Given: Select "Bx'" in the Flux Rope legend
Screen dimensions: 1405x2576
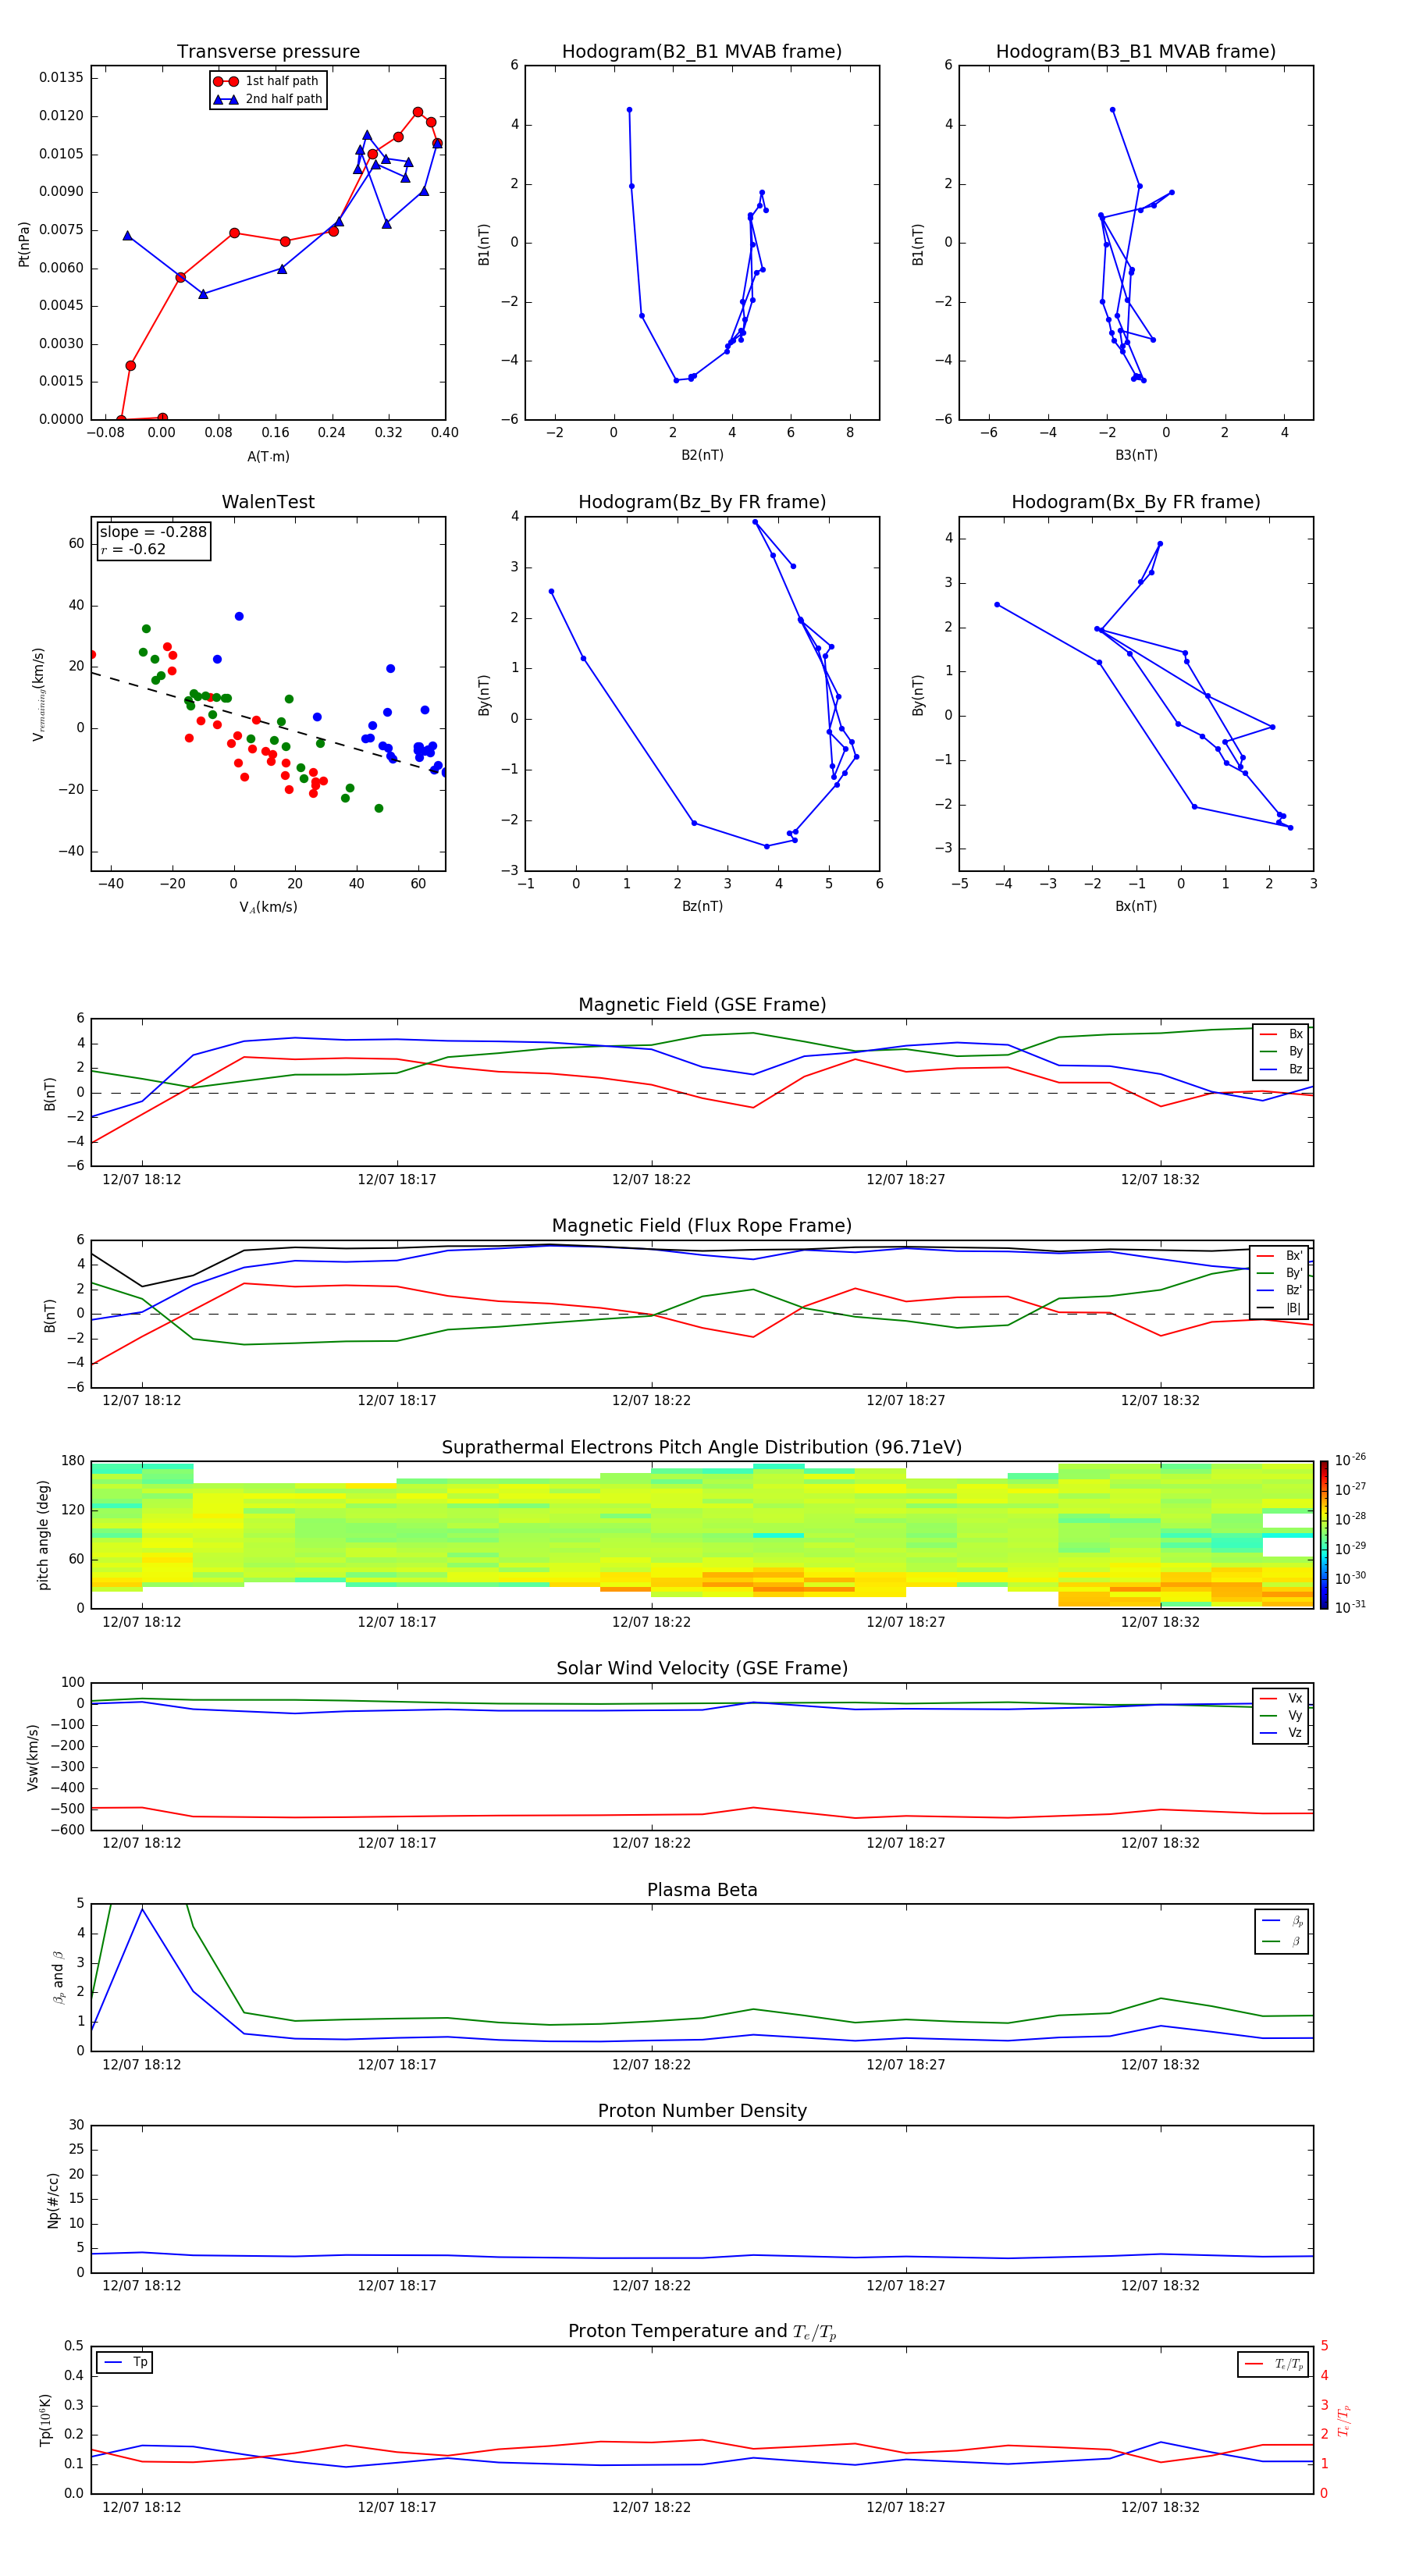Looking at the screenshot, I should [1281, 1256].
